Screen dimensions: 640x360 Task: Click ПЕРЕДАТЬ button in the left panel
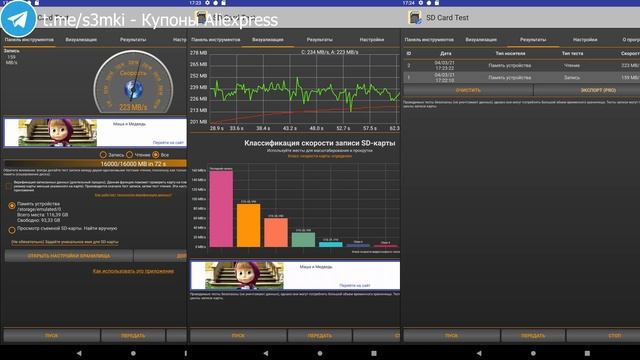(133, 336)
